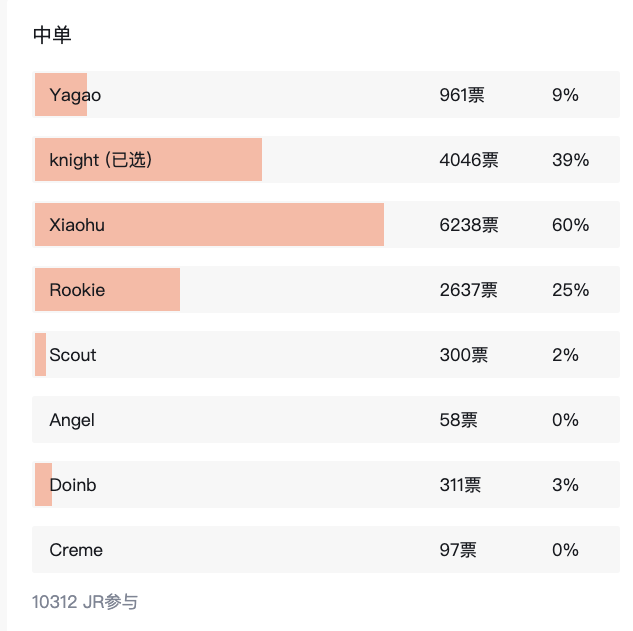Pick the Rookie option row
Viewport: 633px width, 631px height.
tap(77, 290)
